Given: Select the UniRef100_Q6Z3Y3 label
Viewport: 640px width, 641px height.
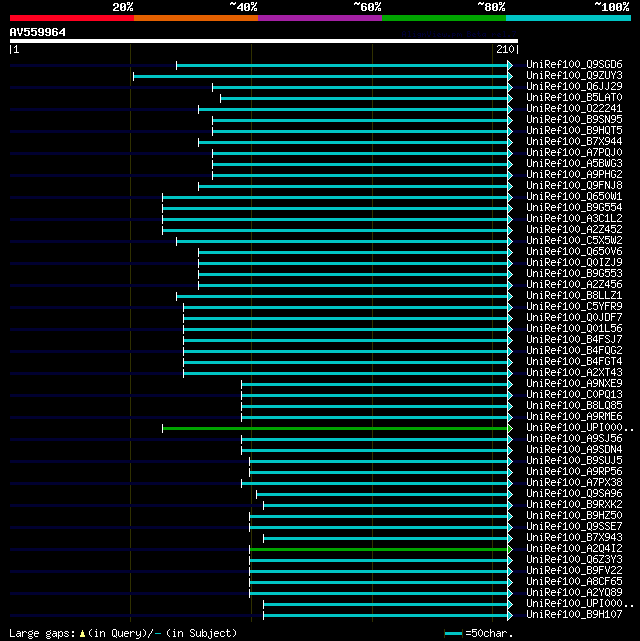Looking at the screenshot, I should (574, 560).
